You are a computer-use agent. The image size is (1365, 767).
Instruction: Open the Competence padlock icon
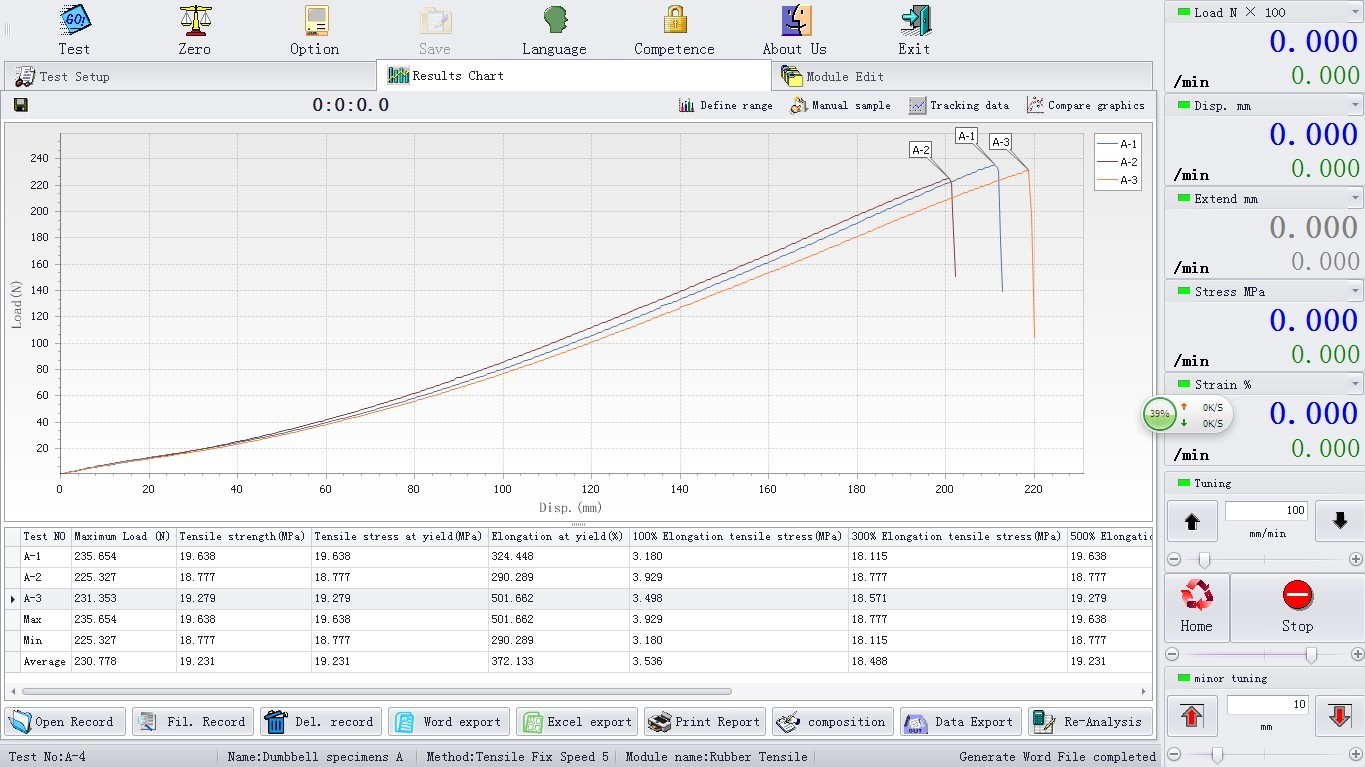pyautogui.click(x=675, y=20)
